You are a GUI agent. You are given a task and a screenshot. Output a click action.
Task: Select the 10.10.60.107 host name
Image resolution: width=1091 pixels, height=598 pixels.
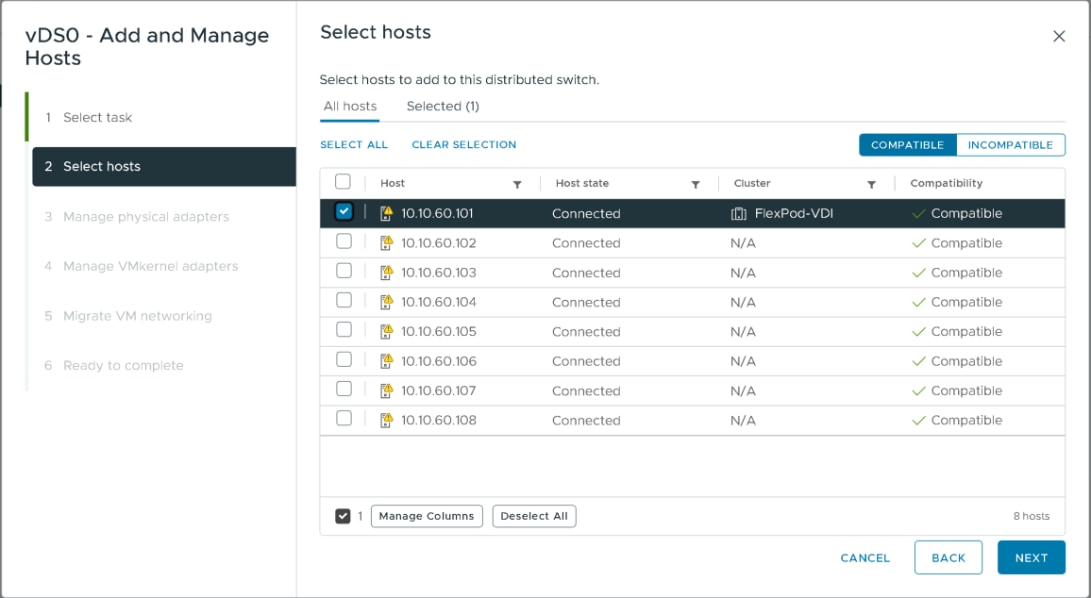[x=438, y=391]
